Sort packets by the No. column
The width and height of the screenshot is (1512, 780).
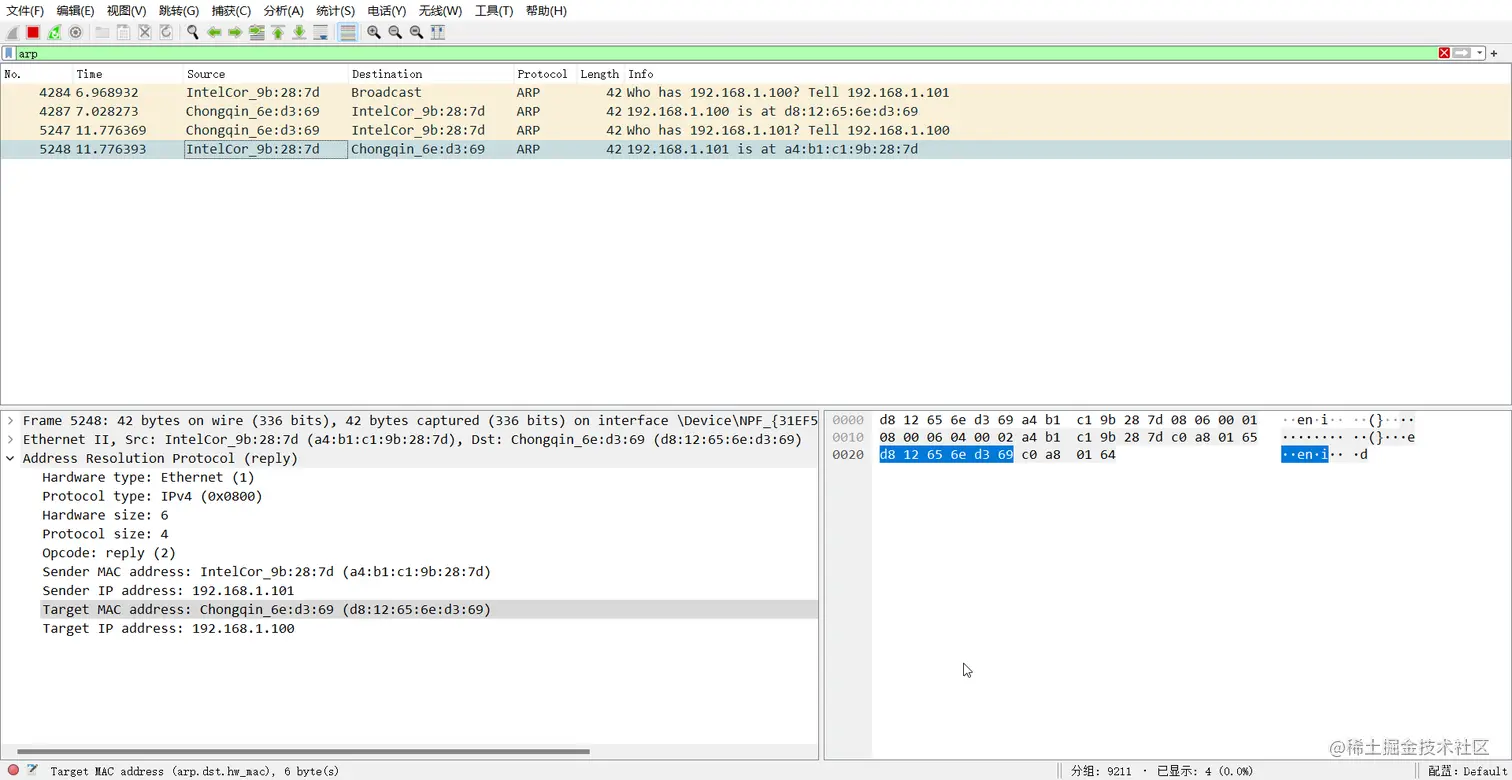(x=37, y=74)
